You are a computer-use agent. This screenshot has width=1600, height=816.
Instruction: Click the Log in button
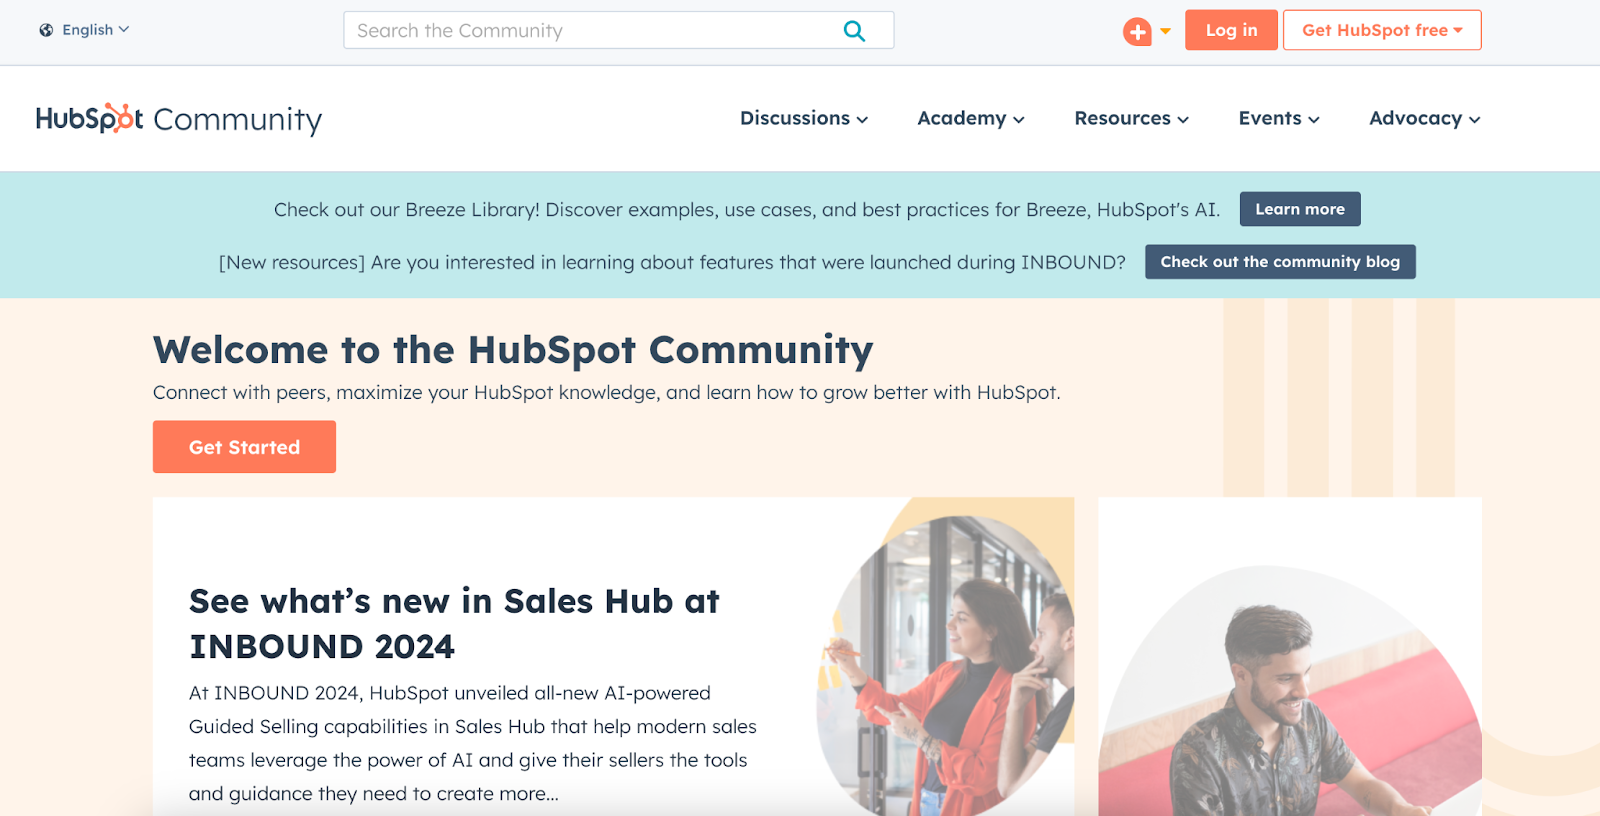(x=1231, y=30)
